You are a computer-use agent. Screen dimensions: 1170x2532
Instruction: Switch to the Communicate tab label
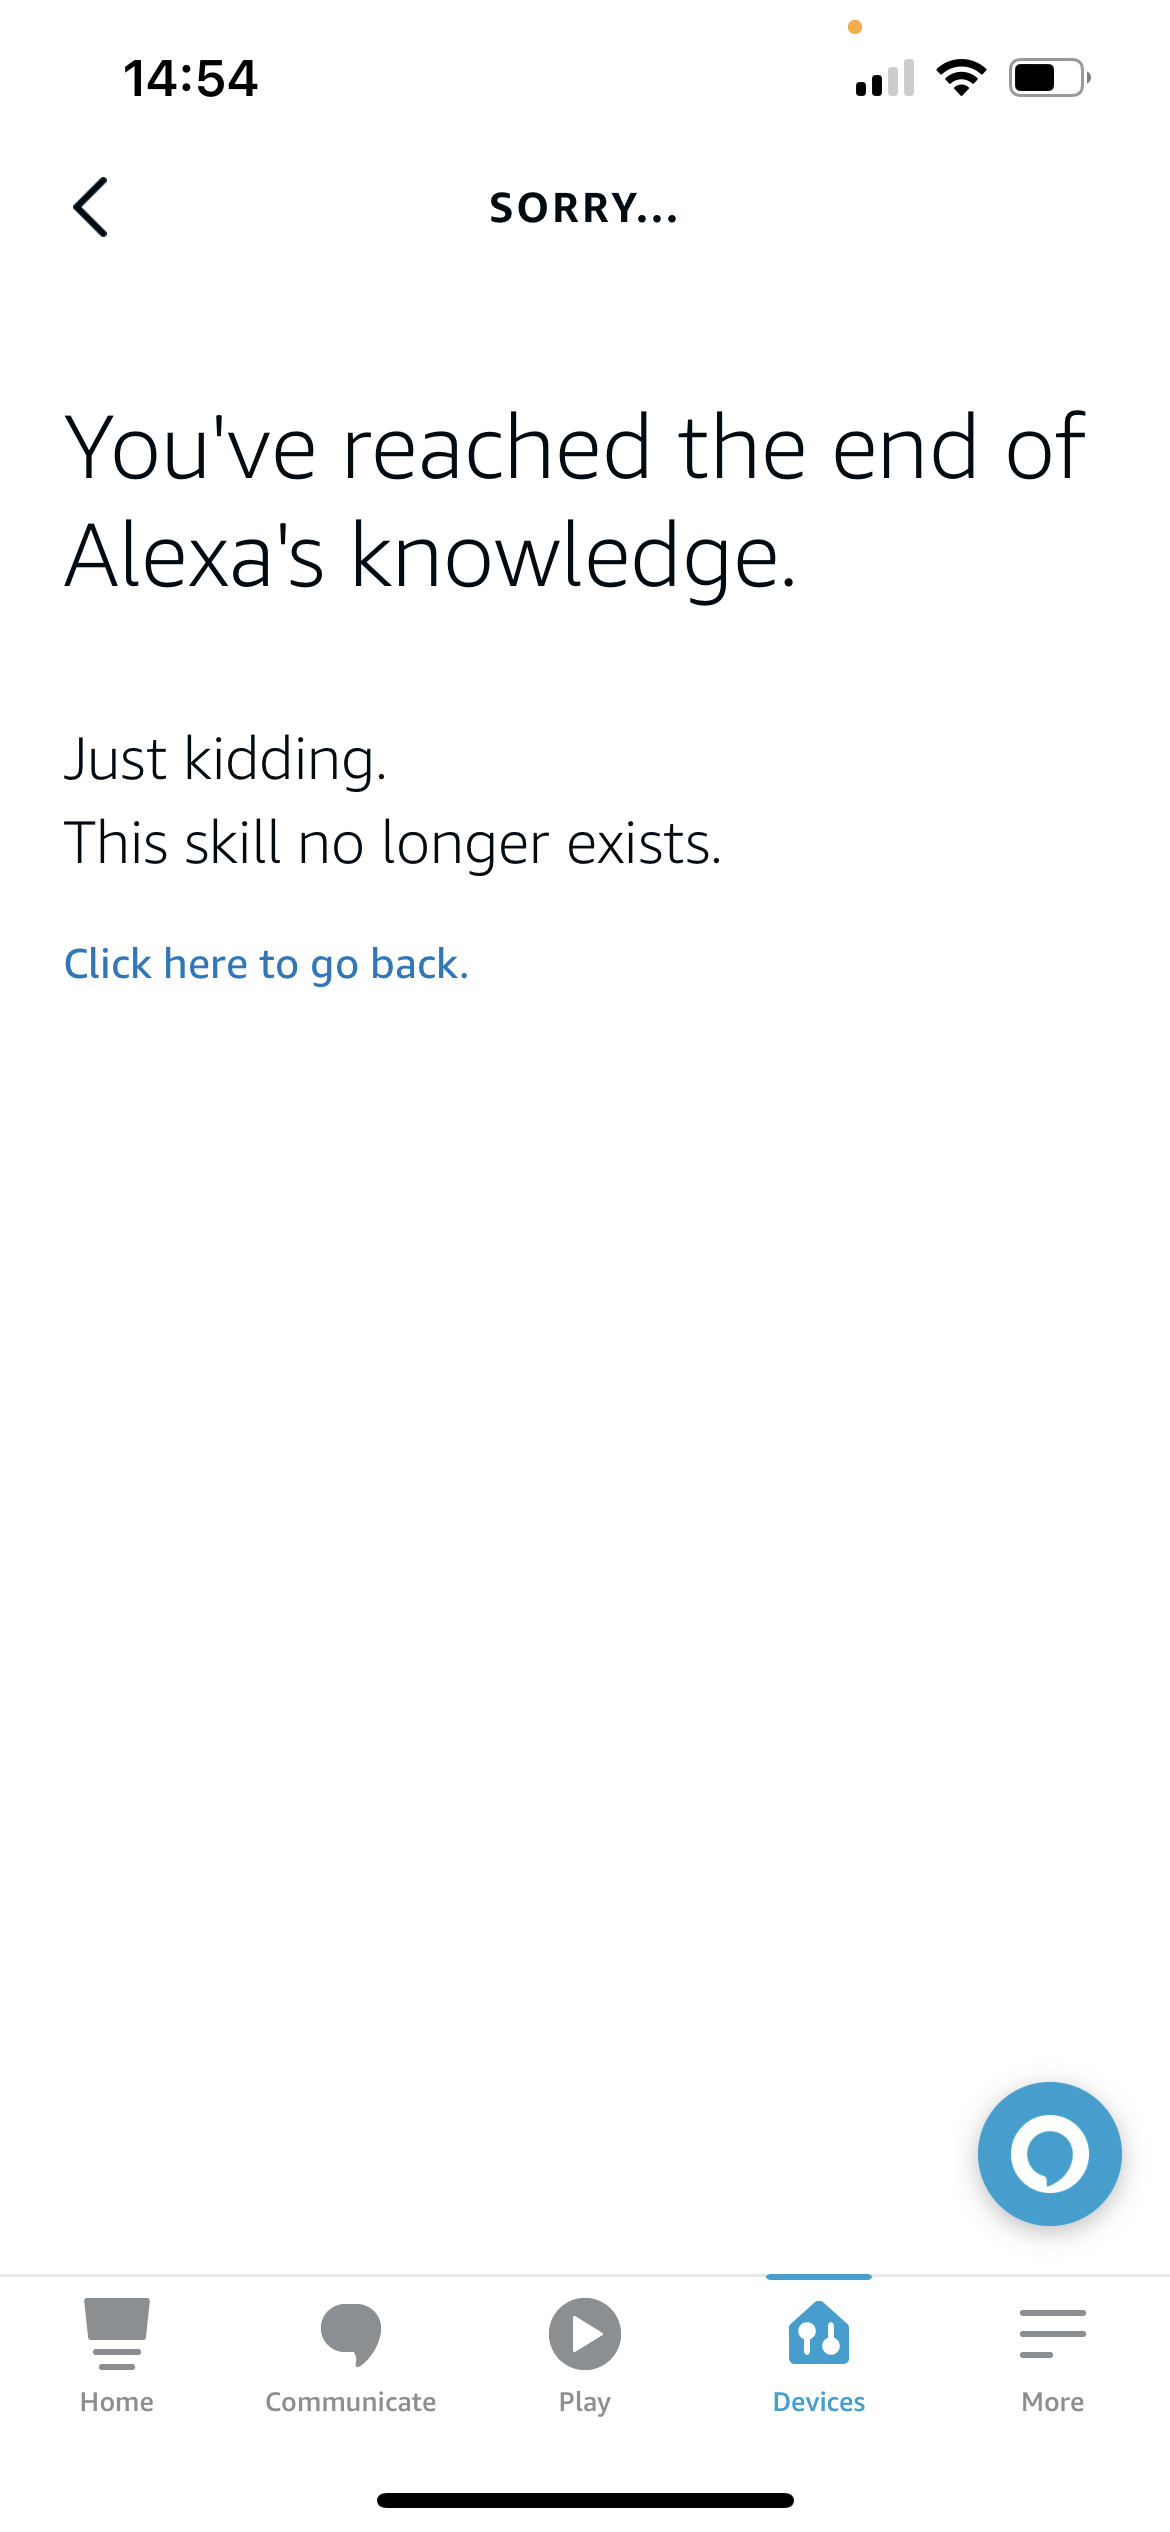[351, 2402]
